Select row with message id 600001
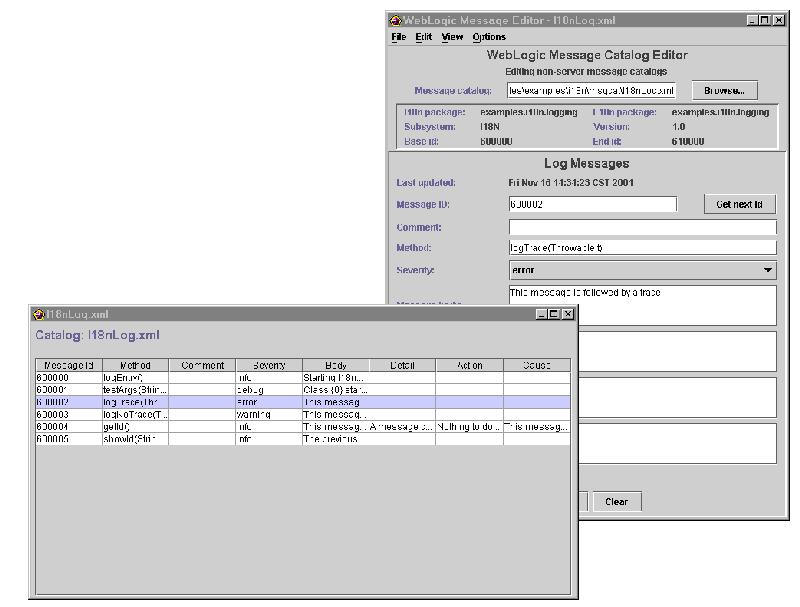Viewport: 800px width, 607px height. [x=303, y=390]
